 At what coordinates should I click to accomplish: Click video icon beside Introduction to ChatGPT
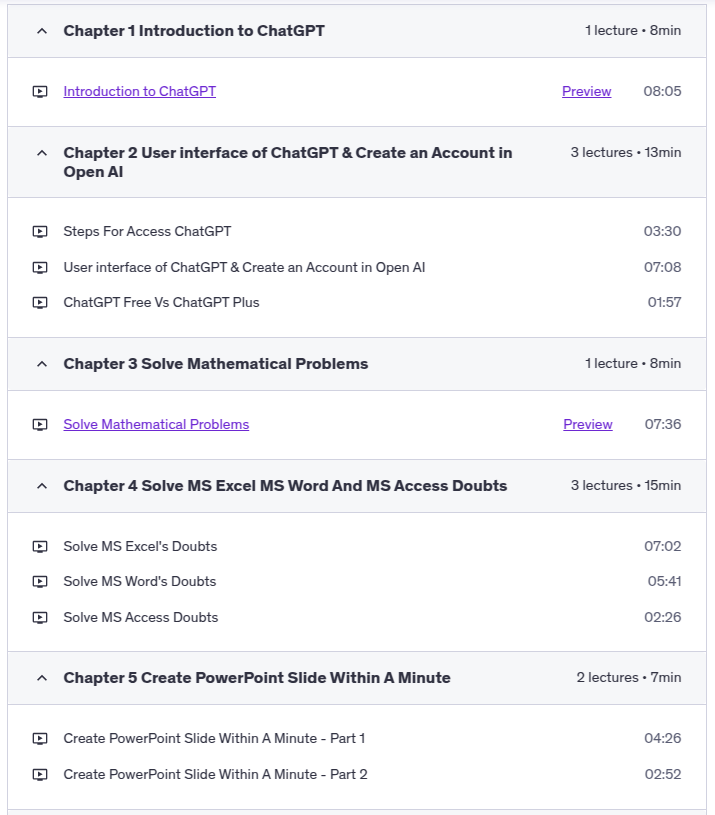(x=40, y=92)
